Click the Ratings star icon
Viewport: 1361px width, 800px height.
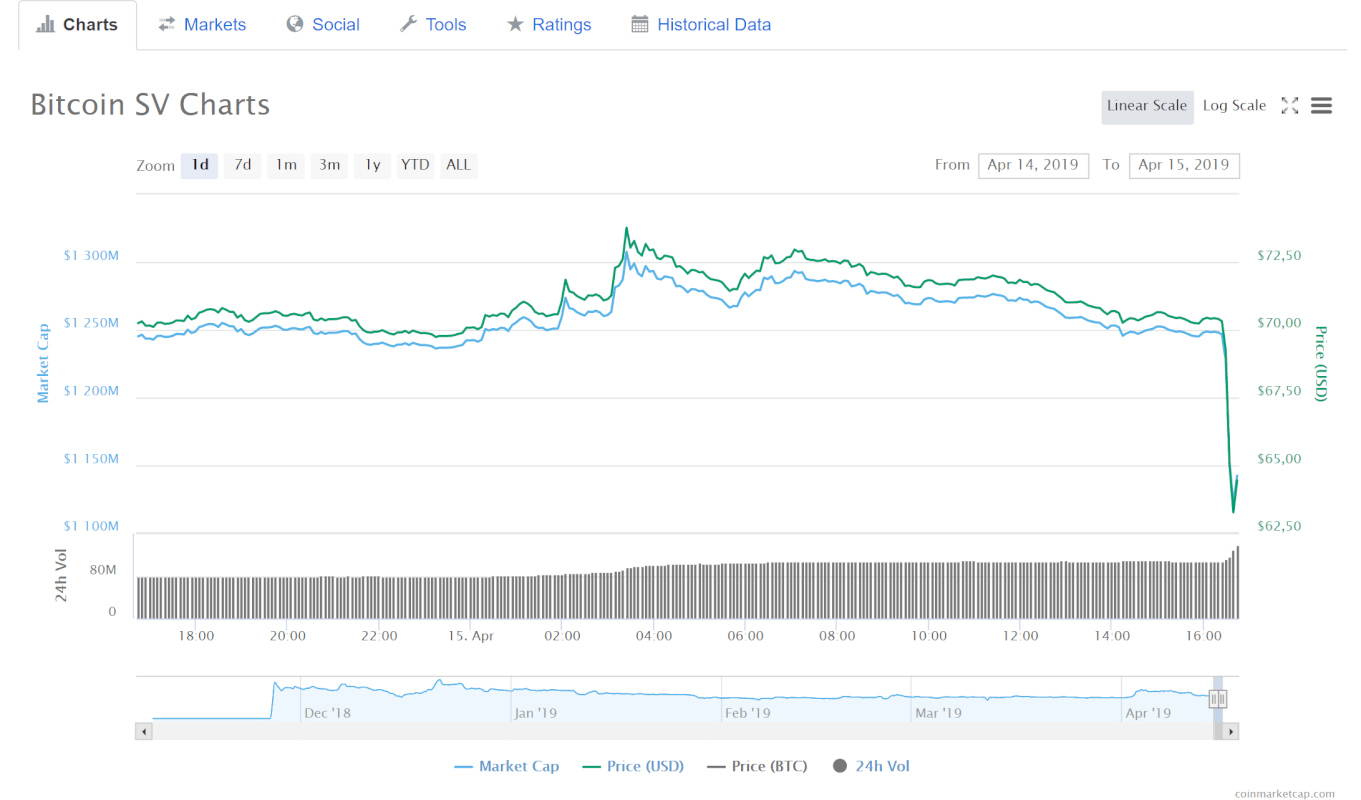pyautogui.click(x=515, y=24)
